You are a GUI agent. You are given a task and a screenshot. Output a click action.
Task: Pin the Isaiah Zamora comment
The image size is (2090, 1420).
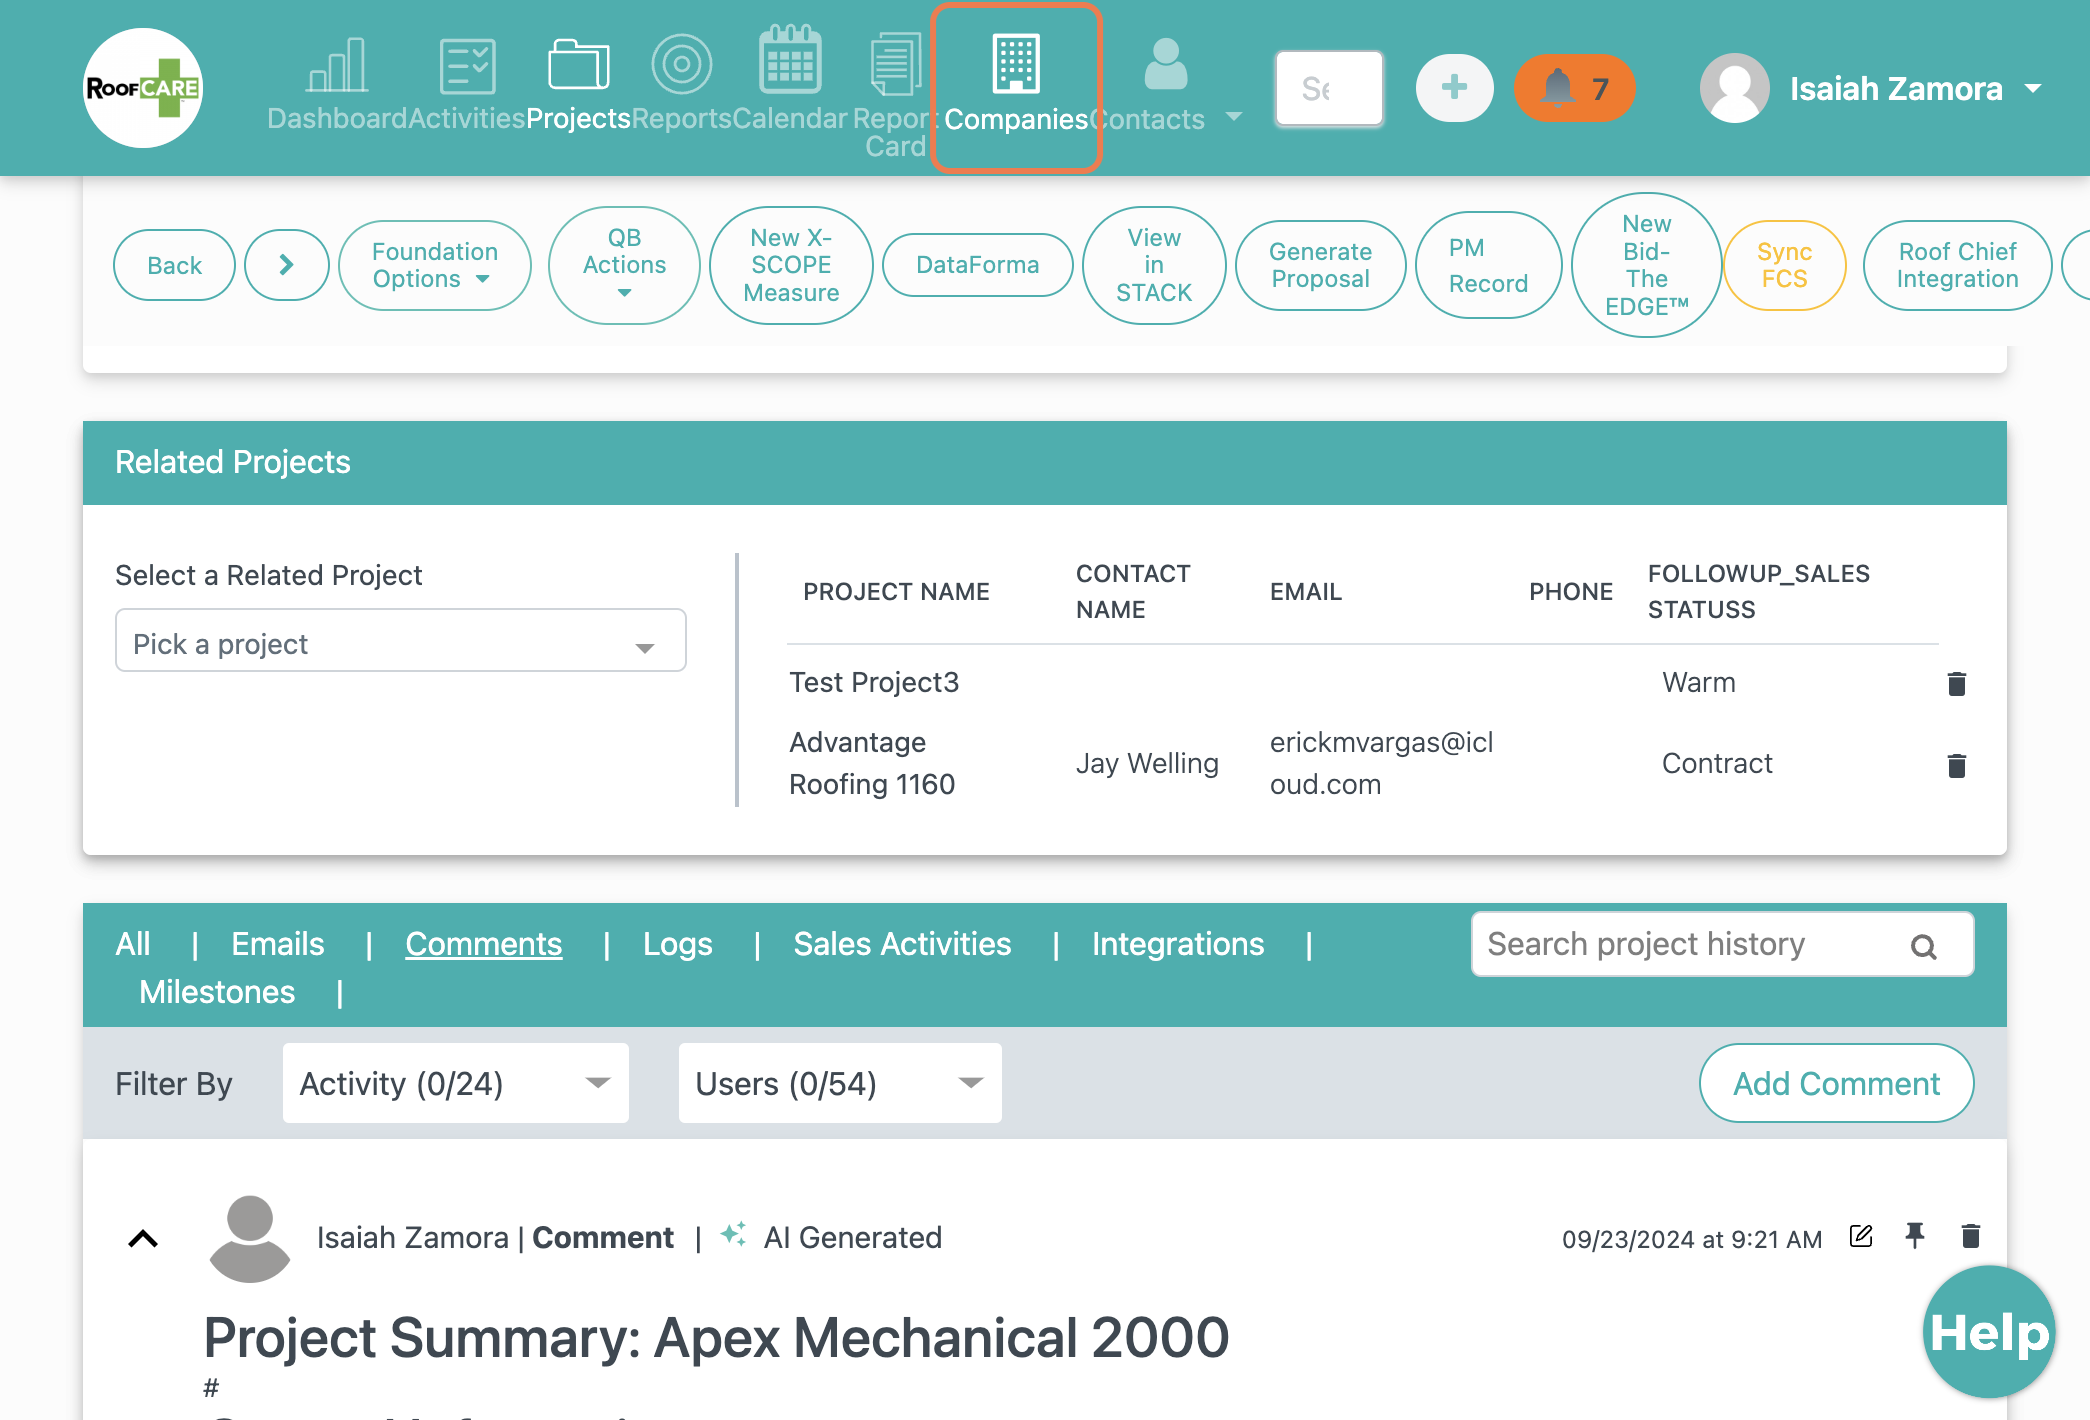pyautogui.click(x=1915, y=1236)
